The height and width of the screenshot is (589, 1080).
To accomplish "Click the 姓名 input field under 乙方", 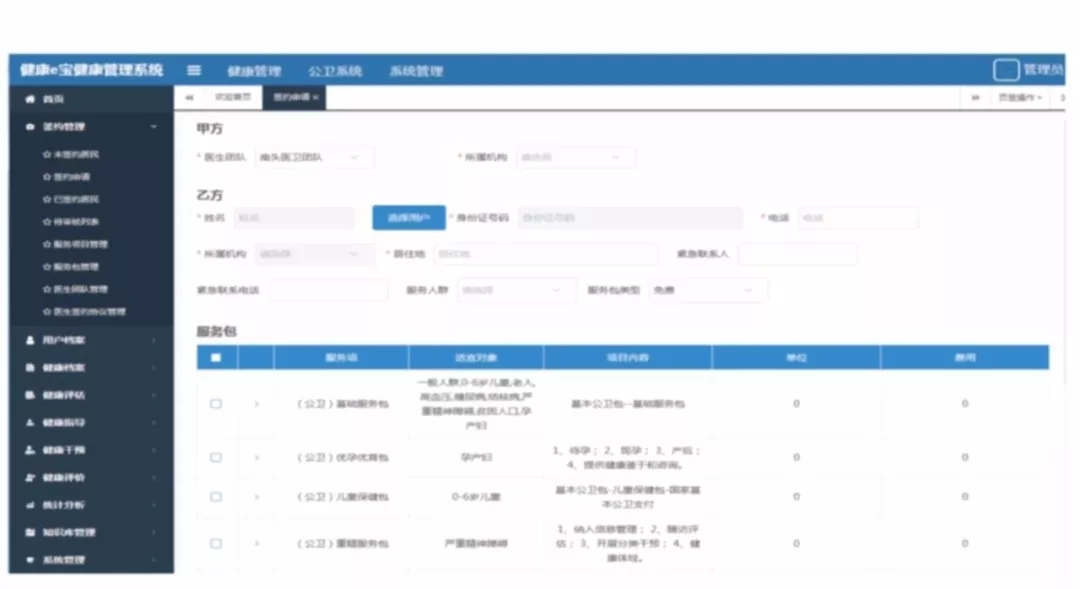I will click(x=293, y=217).
